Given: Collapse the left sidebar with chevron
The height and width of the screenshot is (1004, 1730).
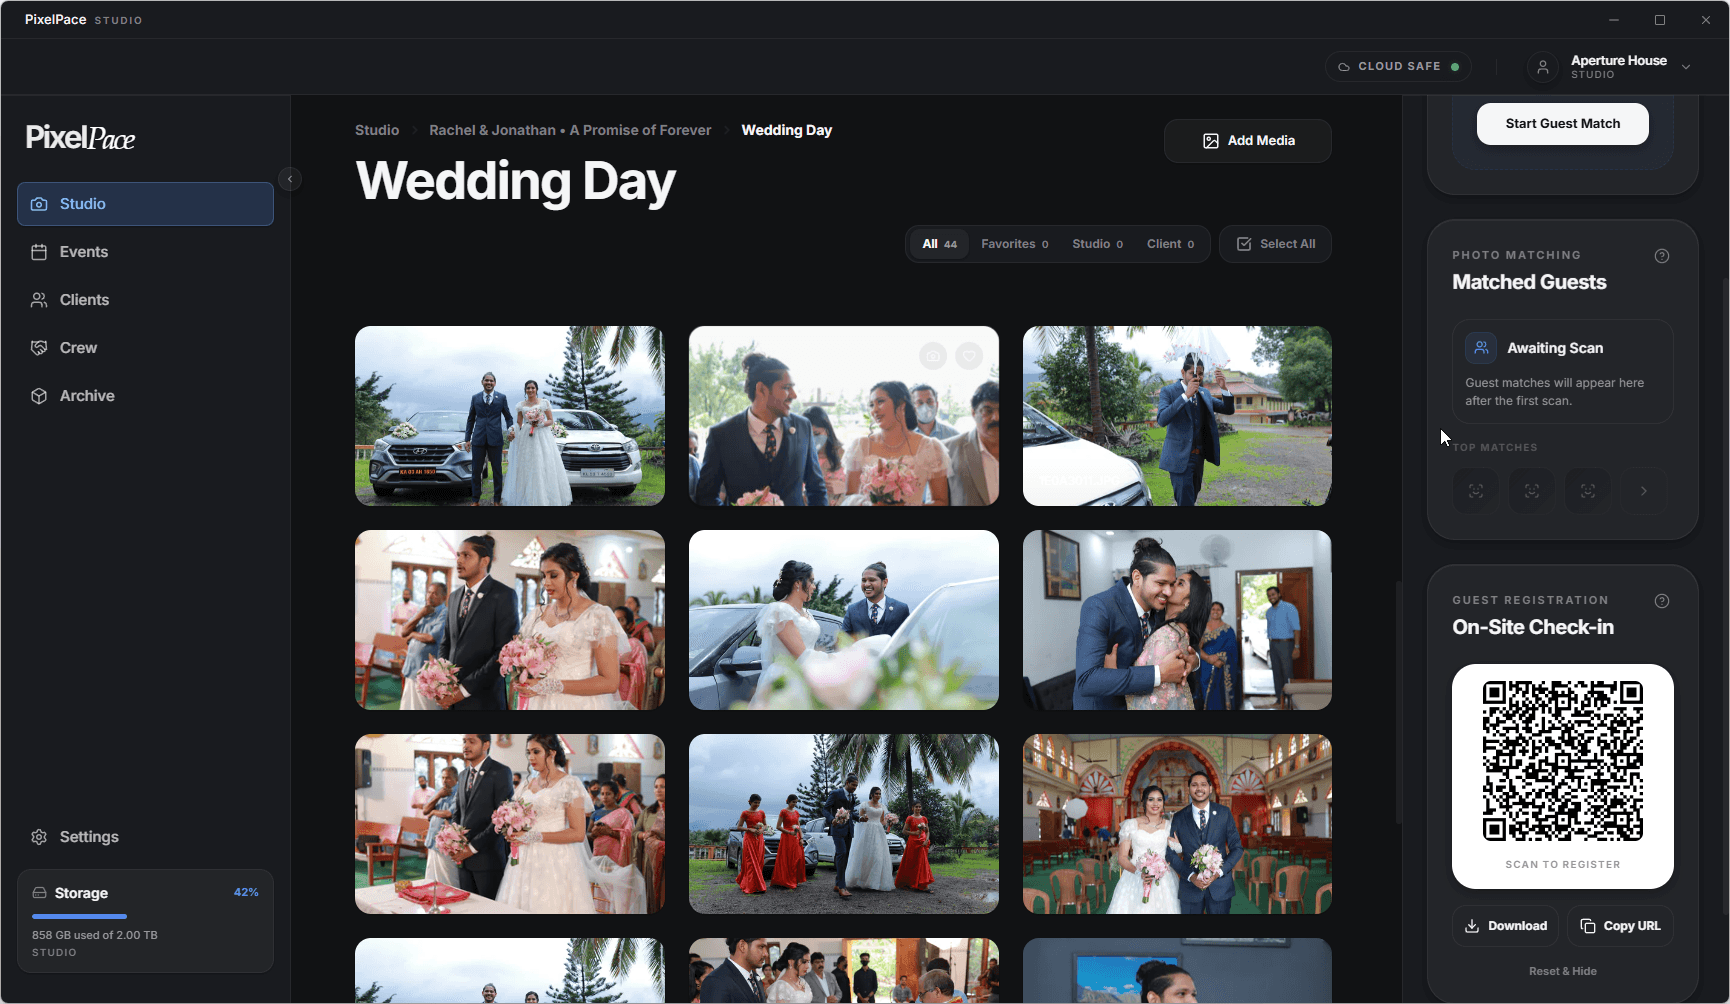Looking at the screenshot, I should tap(290, 179).
